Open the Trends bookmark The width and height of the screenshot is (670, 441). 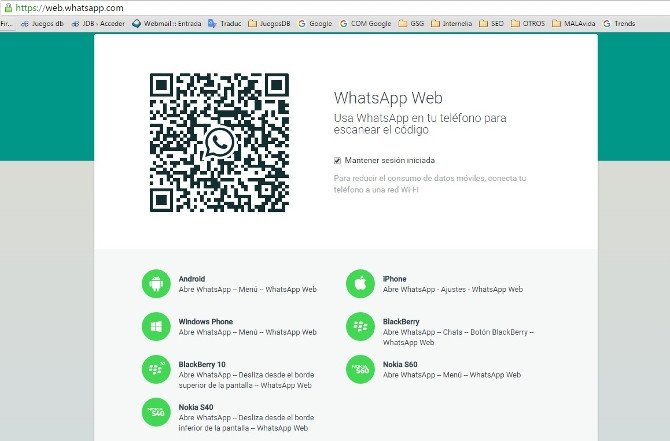tap(619, 24)
